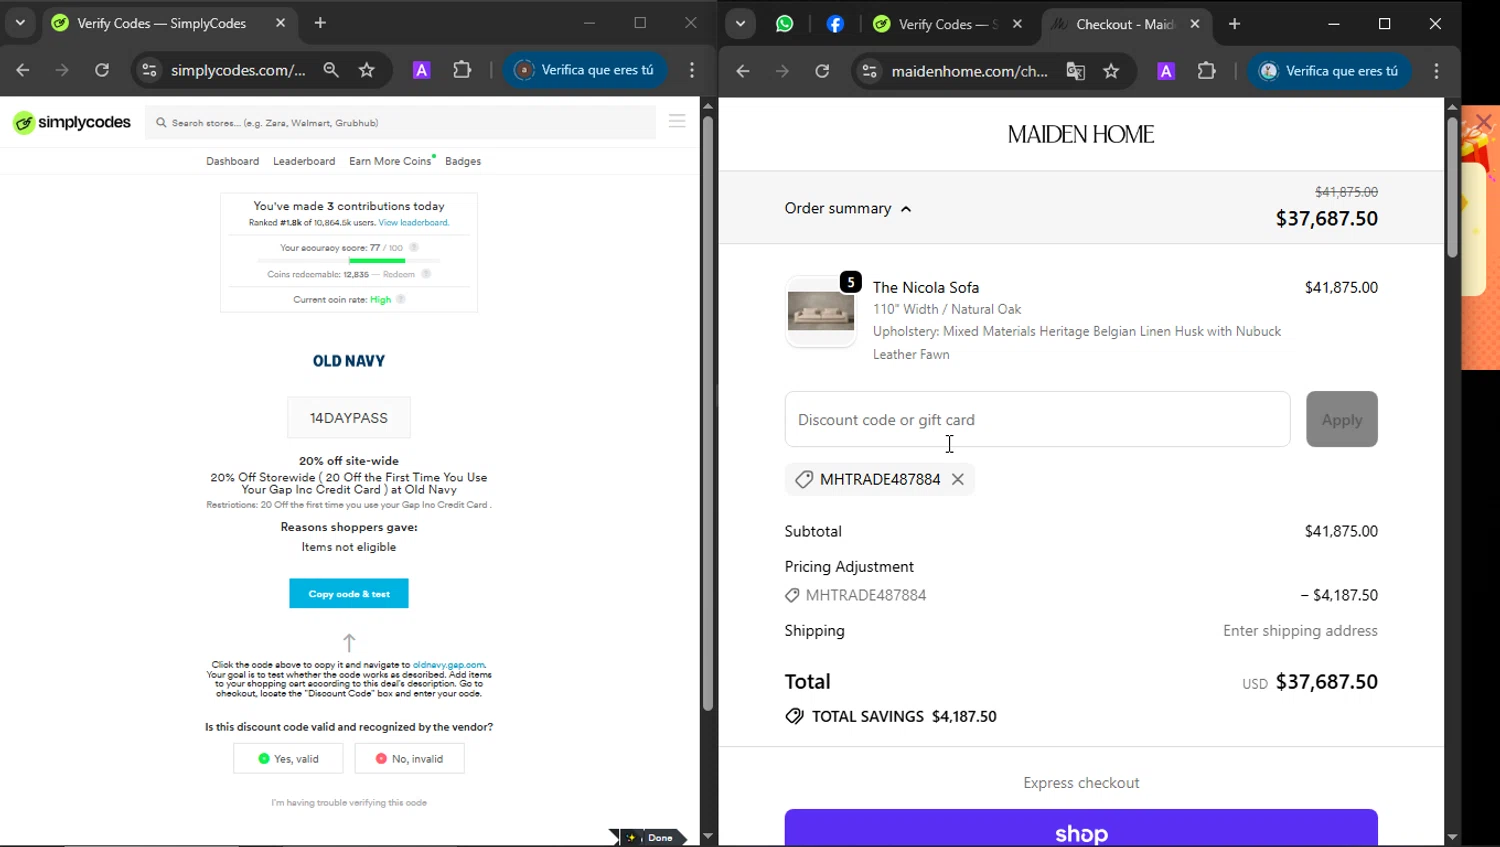Viewport: 1500px width, 847px height.
Task: Open WhatsApp pinned tab
Action: click(785, 24)
